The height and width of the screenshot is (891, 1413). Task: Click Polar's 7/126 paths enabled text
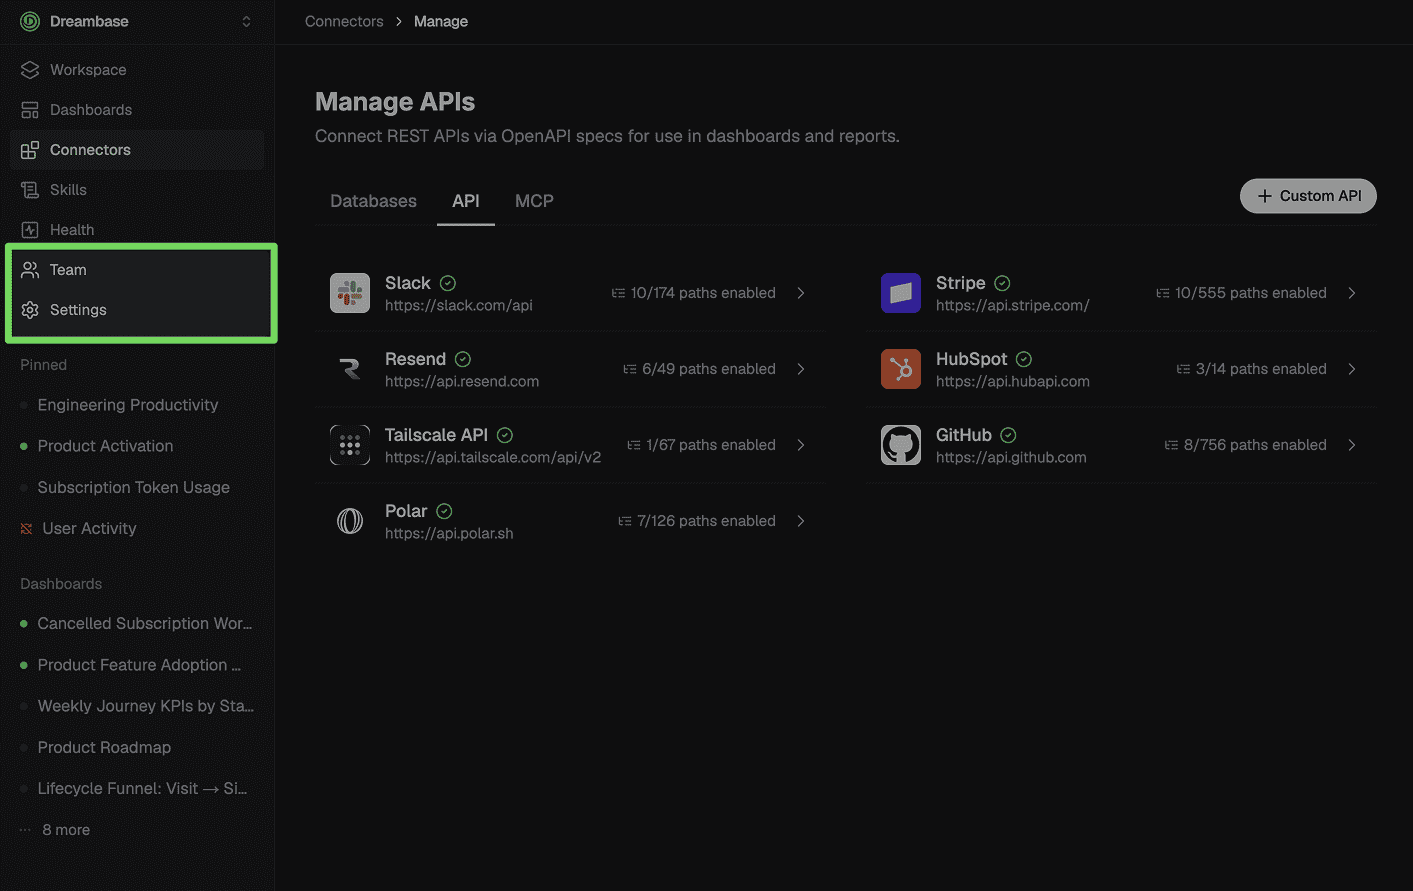coord(706,521)
